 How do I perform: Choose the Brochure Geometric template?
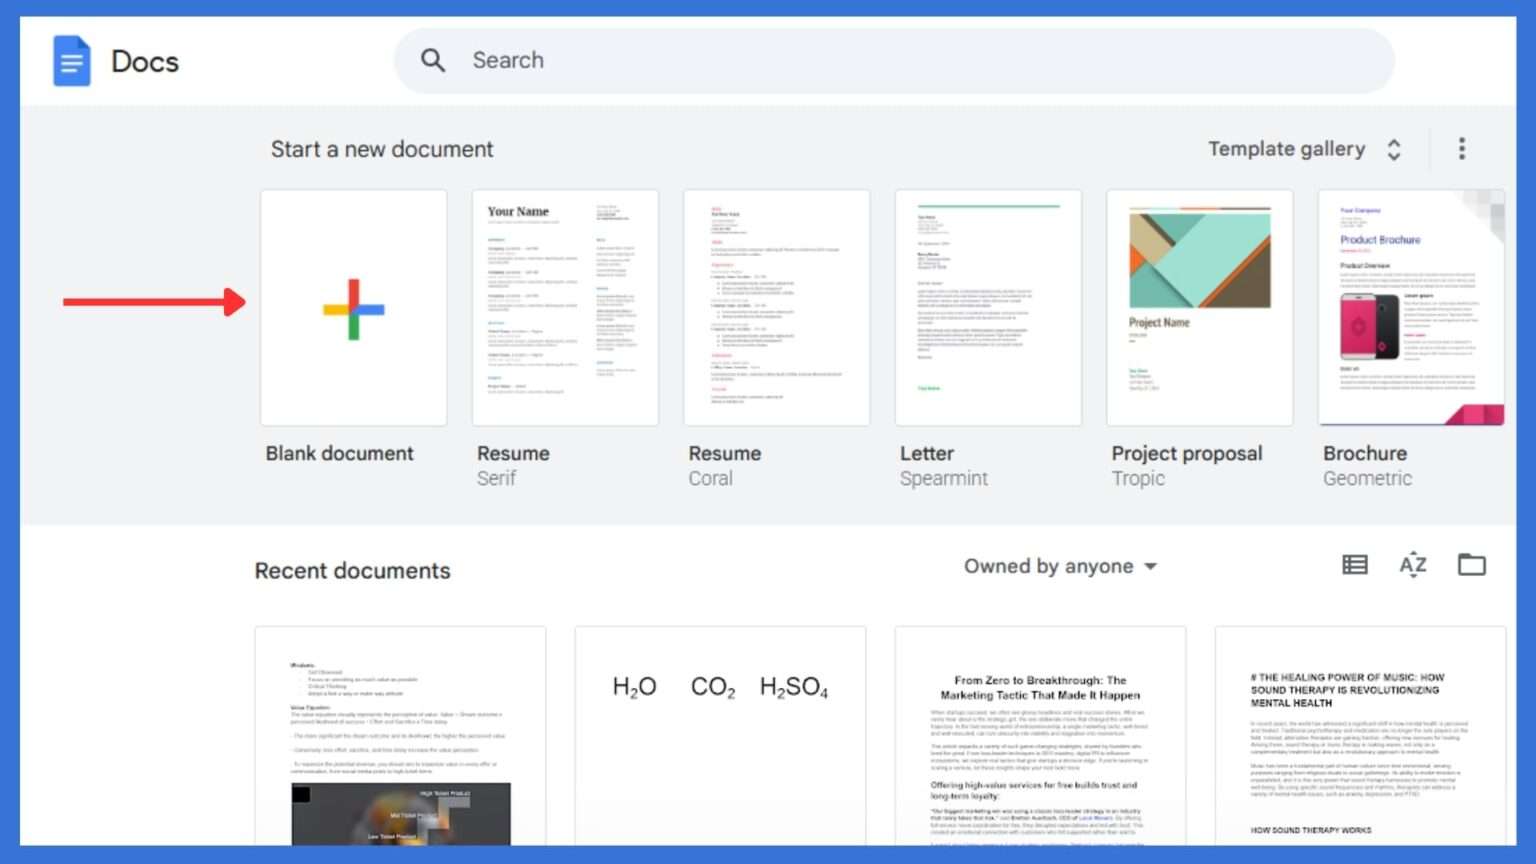pyautogui.click(x=1410, y=308)
